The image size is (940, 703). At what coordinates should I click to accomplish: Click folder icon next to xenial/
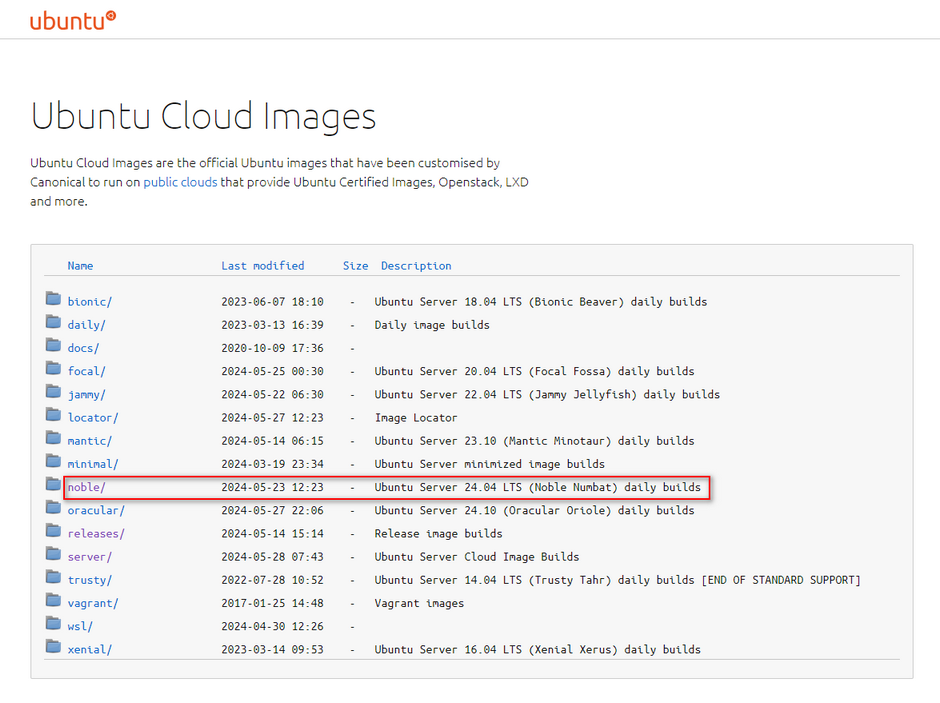[53, 648]
